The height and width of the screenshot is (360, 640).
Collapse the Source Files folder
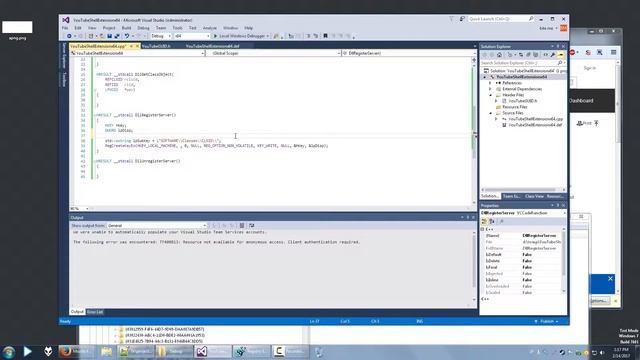click(x=490, y=113)
